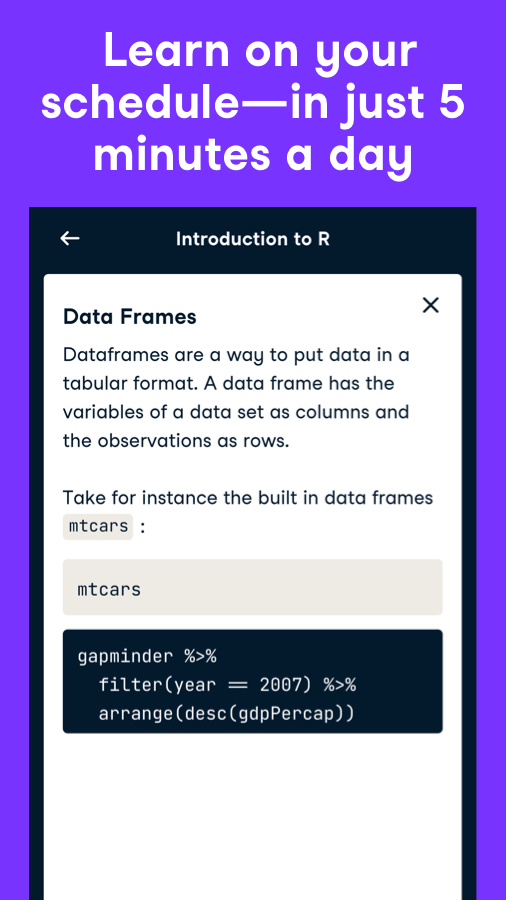Tap the Dataframes description paragraph
The height and width of the screenshot is (900, 506).
click(x=236, y=398)
